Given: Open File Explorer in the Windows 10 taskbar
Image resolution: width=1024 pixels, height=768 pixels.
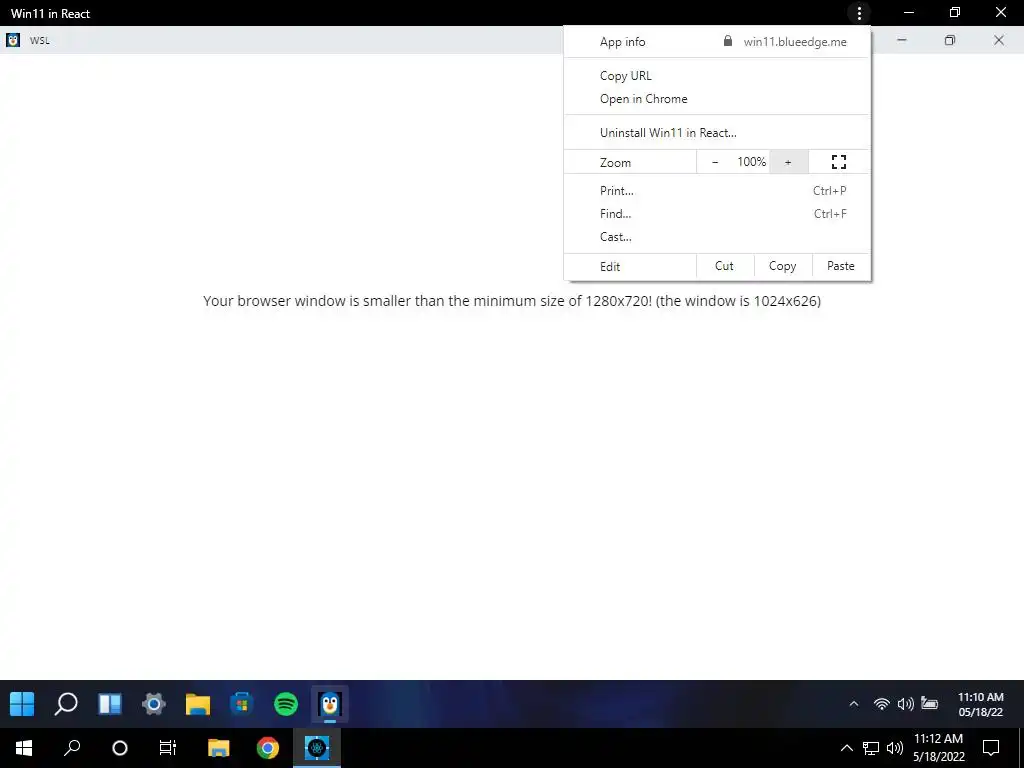Looking at the screenshot, I should tap(219, 748).
